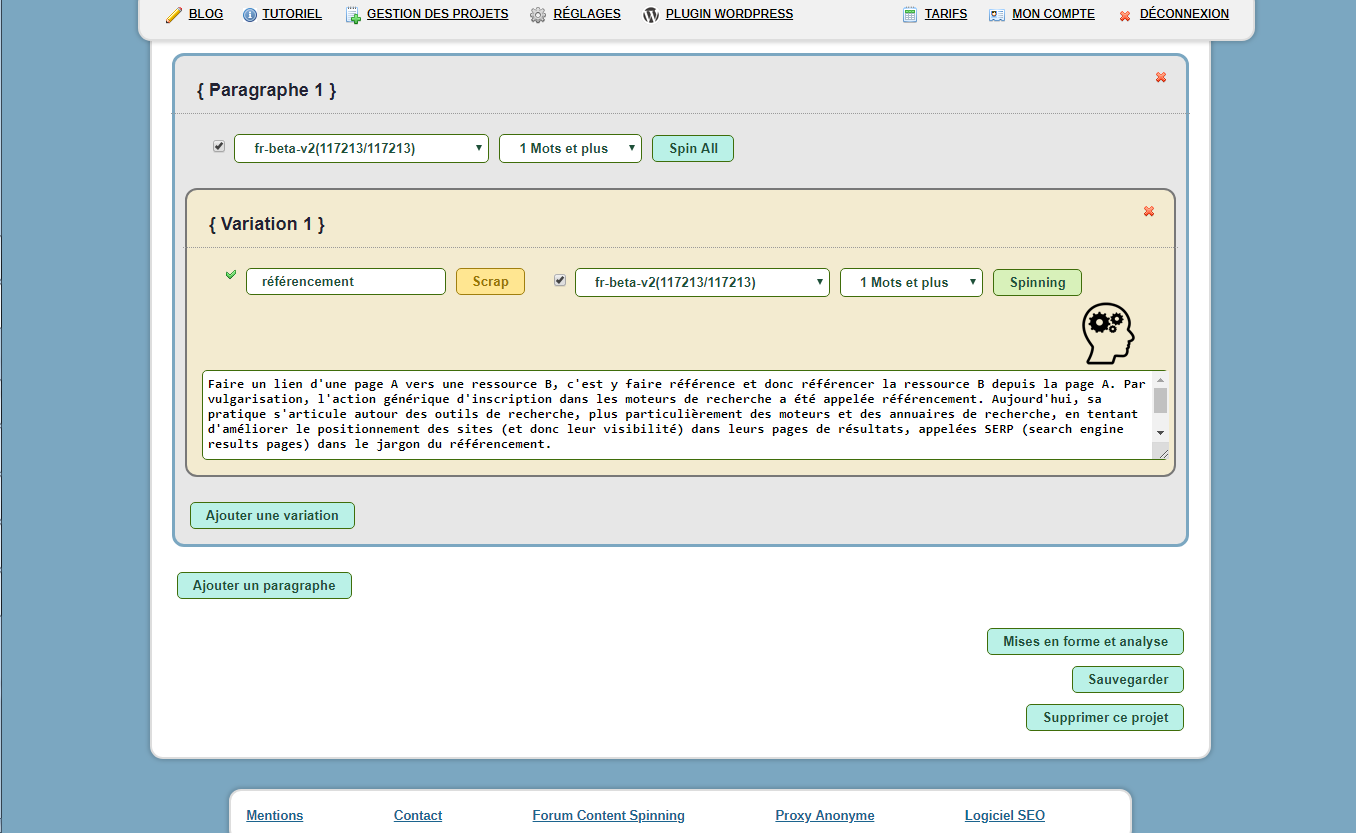The image size is (1356, 833).
Task: Open the RÉGLAGES menu item
Action: [587, 14]
